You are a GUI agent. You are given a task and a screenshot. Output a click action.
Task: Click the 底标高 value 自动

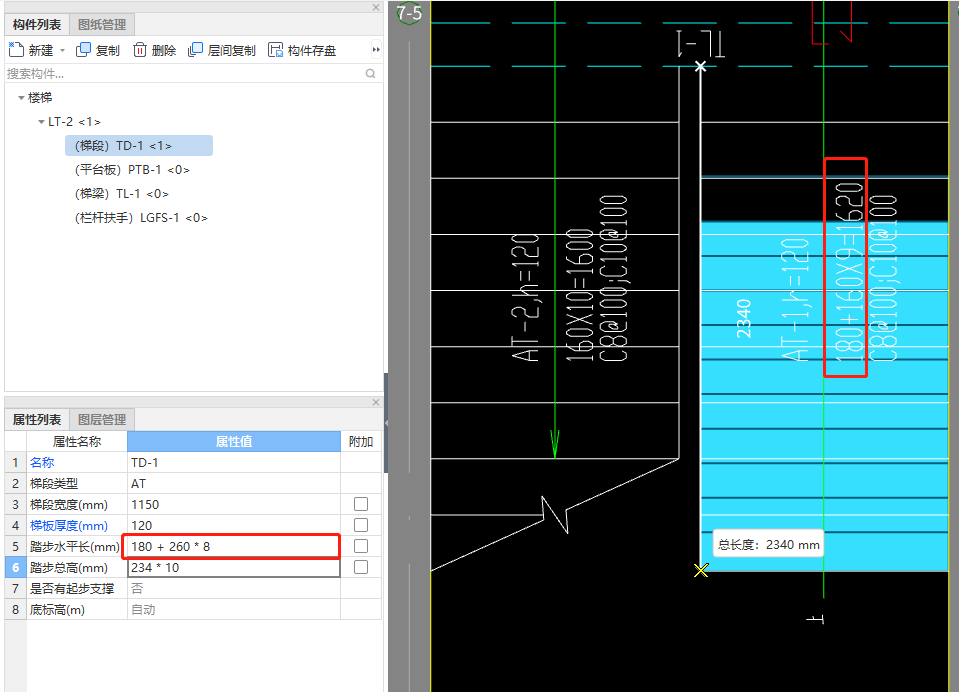click(x=234, y=609)
